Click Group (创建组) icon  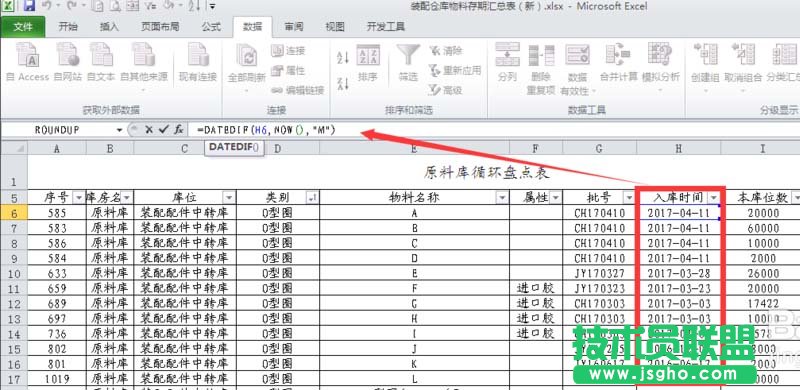point(705,67)
